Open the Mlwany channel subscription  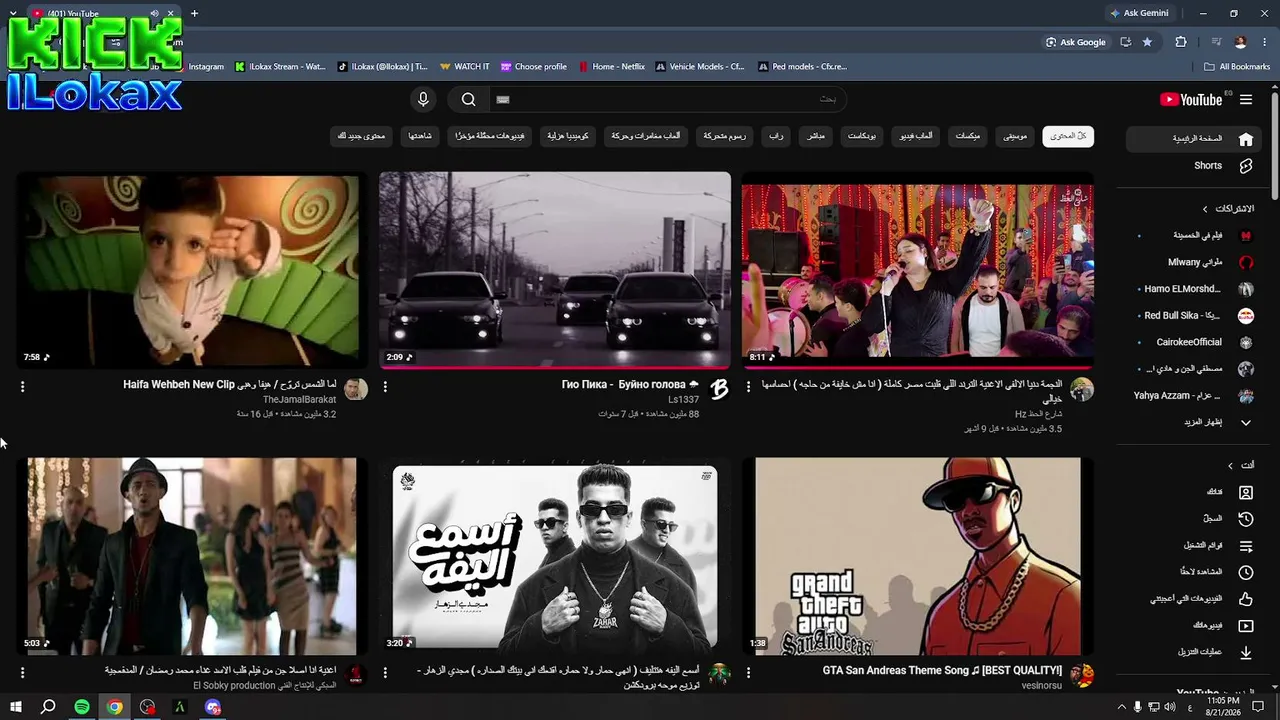(x=1196, y=262)
